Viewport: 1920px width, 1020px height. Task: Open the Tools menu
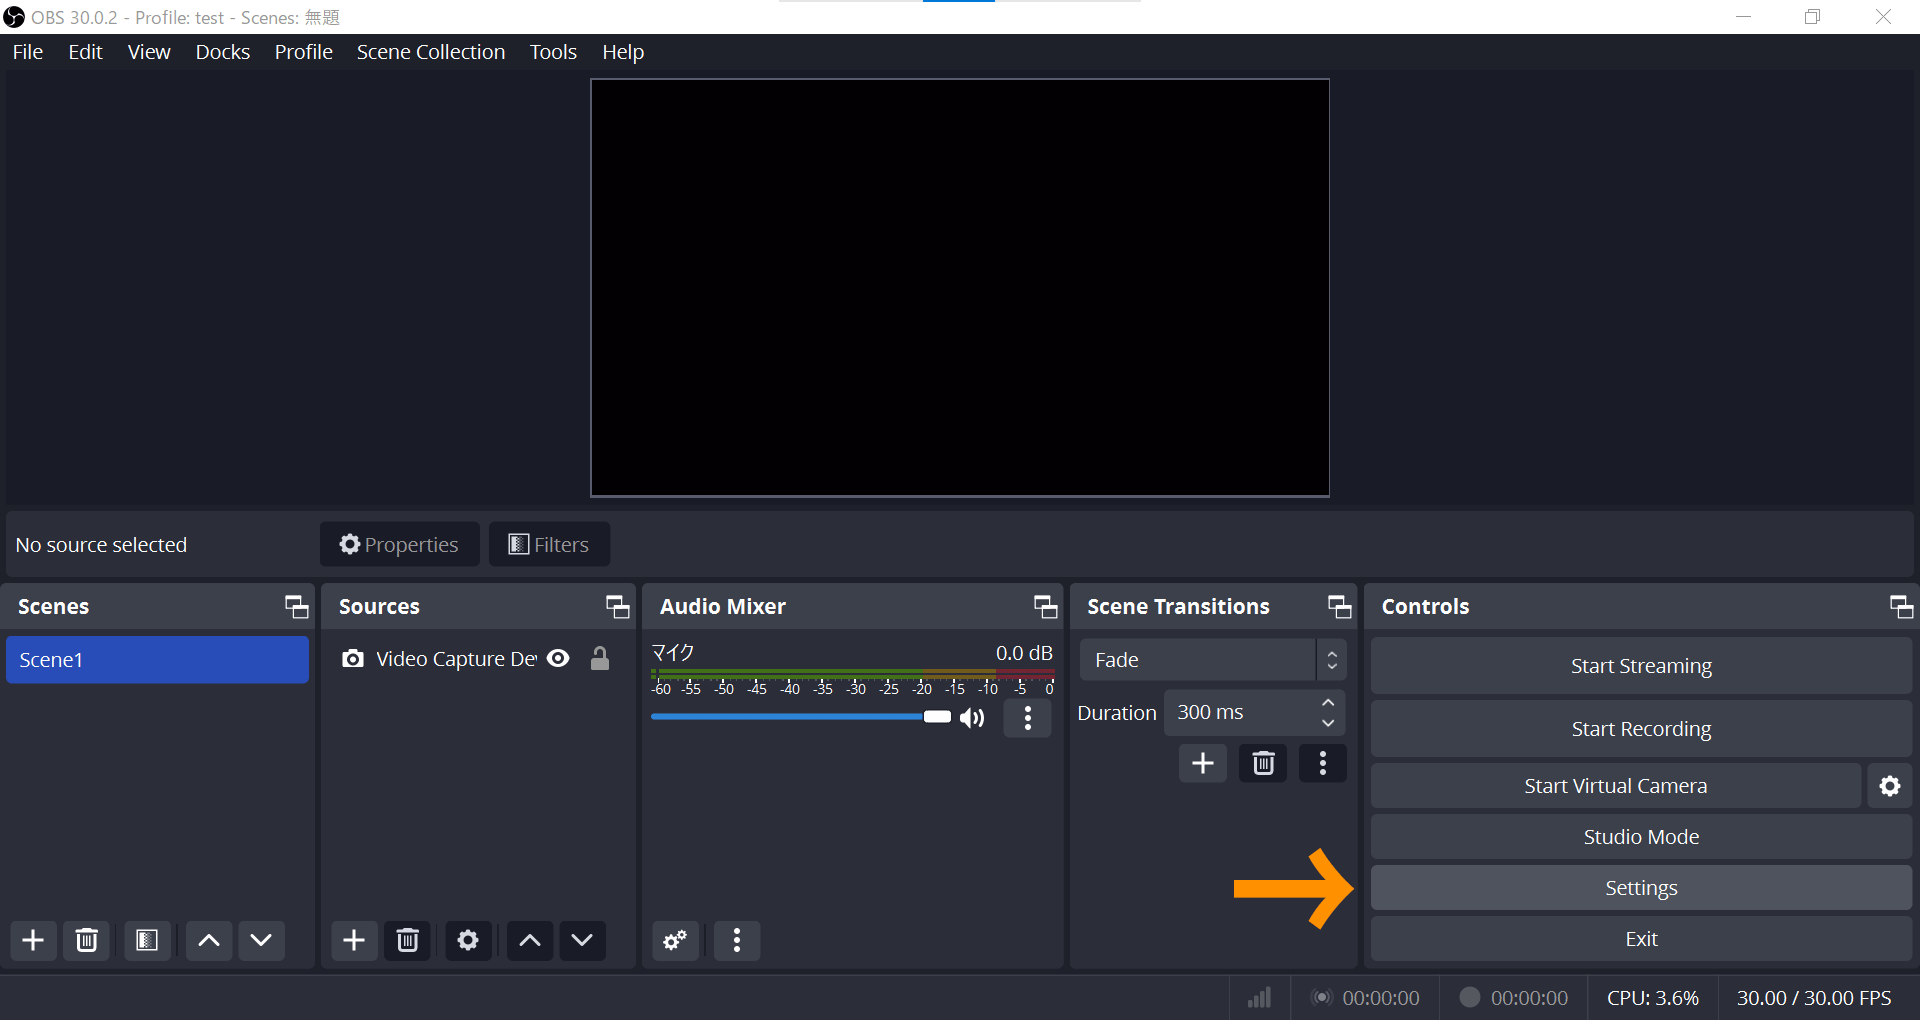(x=553, y=52)
